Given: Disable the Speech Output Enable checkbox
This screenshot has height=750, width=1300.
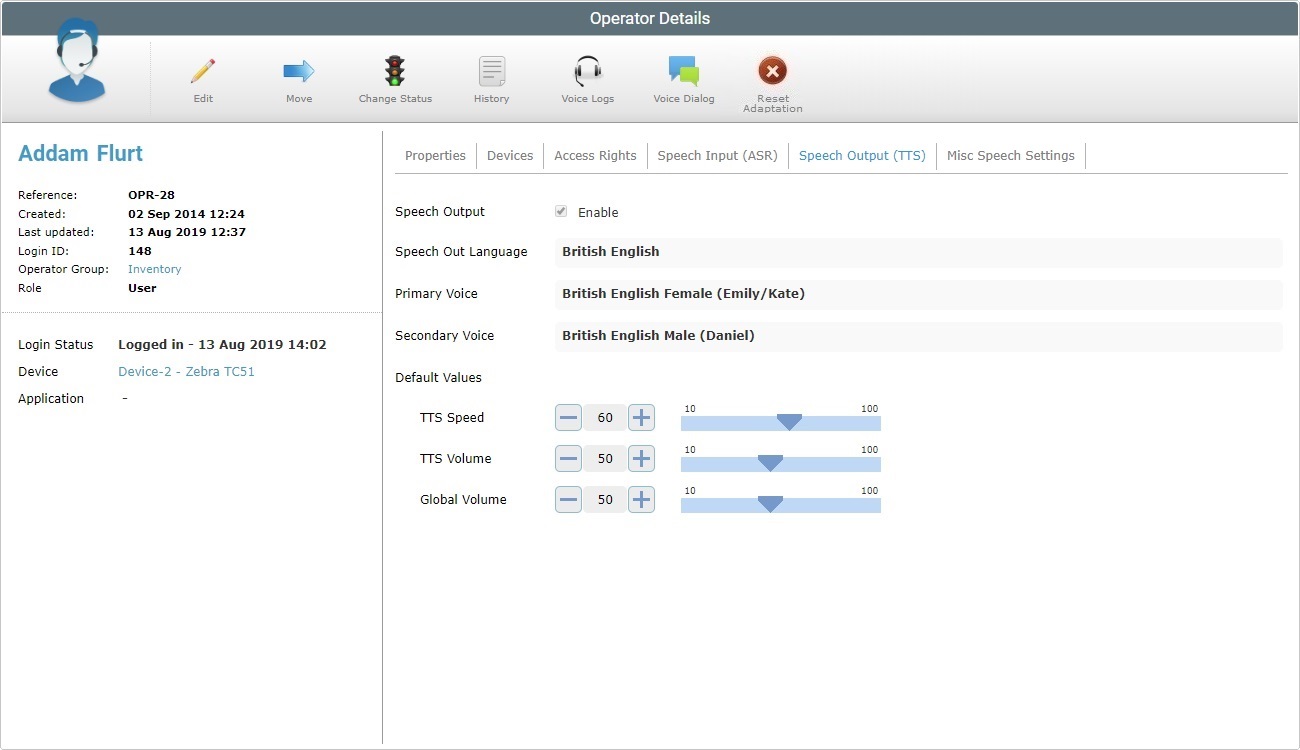Looking at the screenshot, I should [x=561, y=211].
